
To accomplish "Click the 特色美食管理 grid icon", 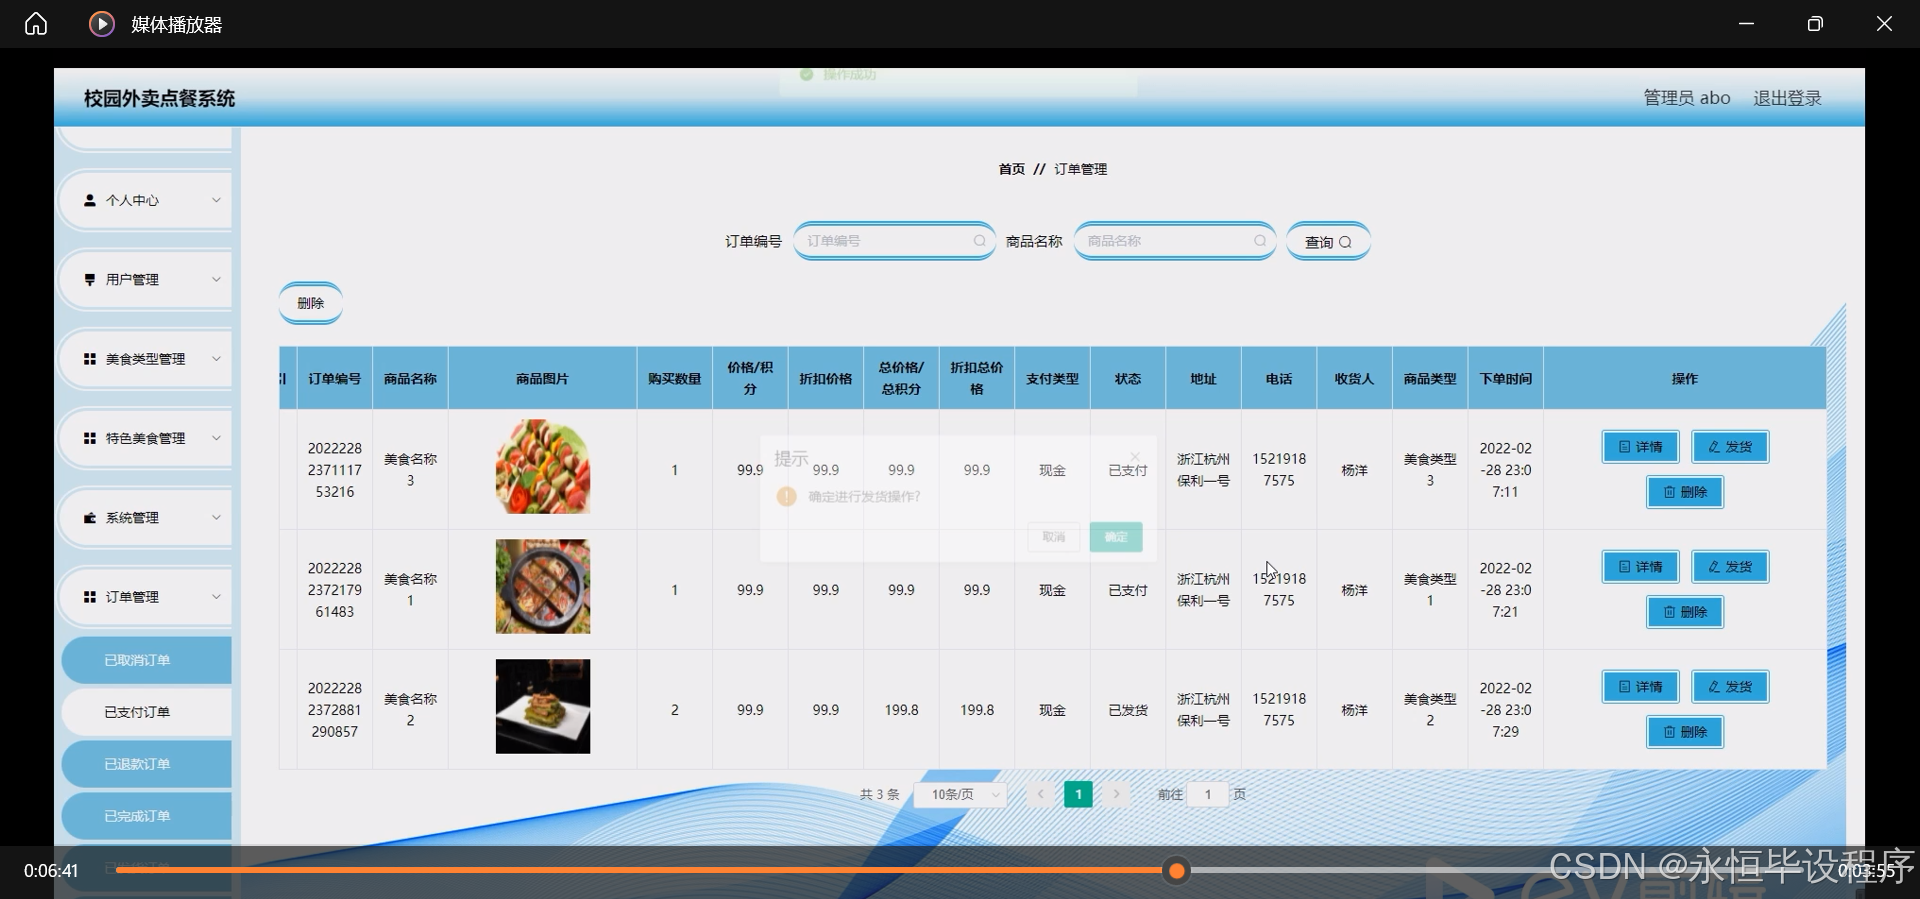I will point(90,438).
